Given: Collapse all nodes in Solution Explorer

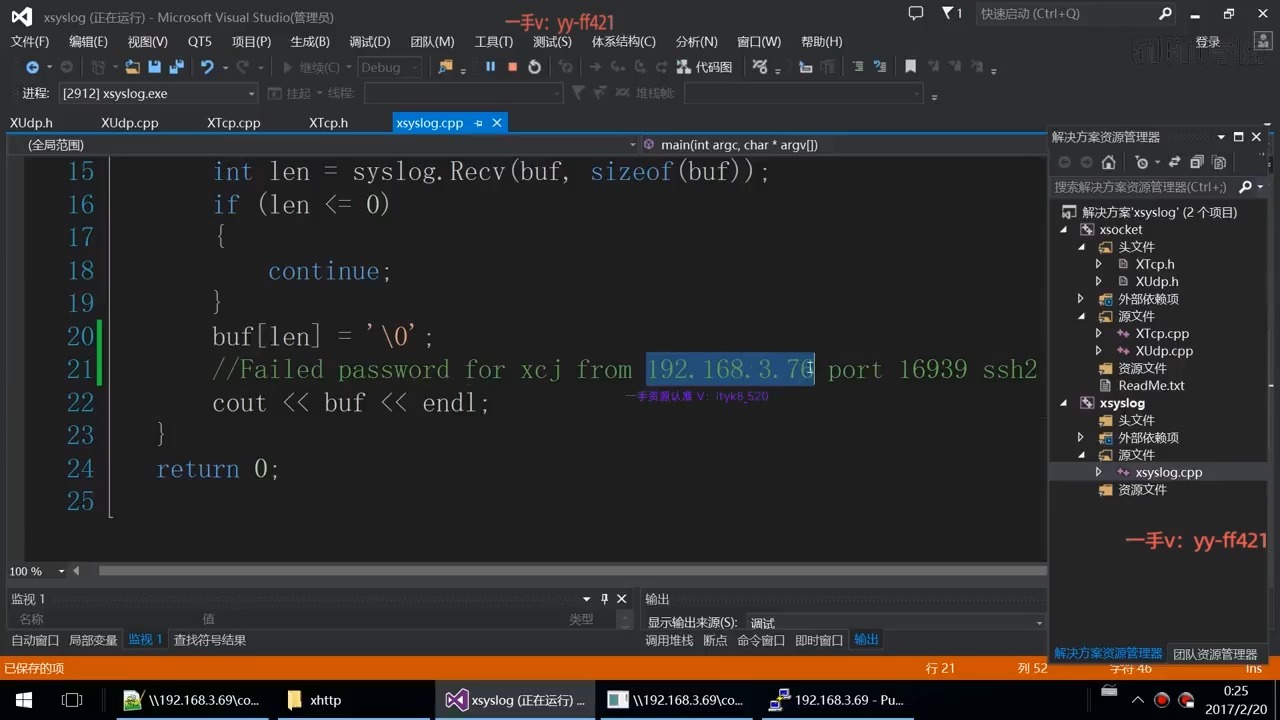Looking at the screenshot, I should coord(1196,162).
